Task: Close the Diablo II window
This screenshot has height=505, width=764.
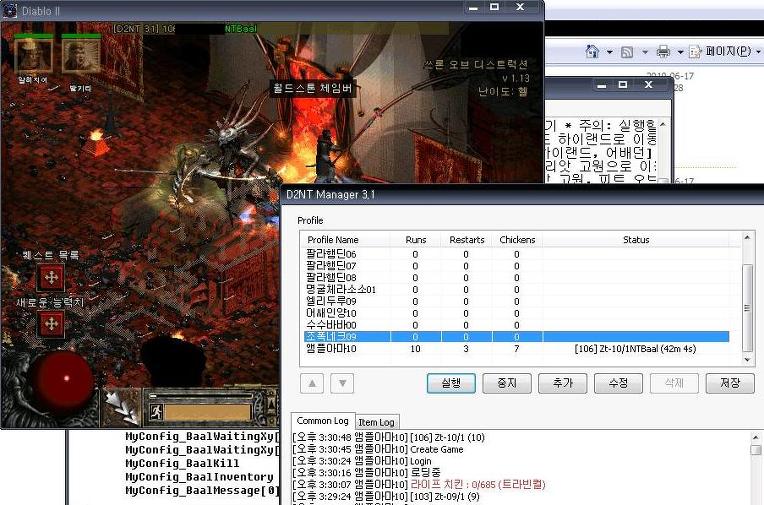Action: 520,7
